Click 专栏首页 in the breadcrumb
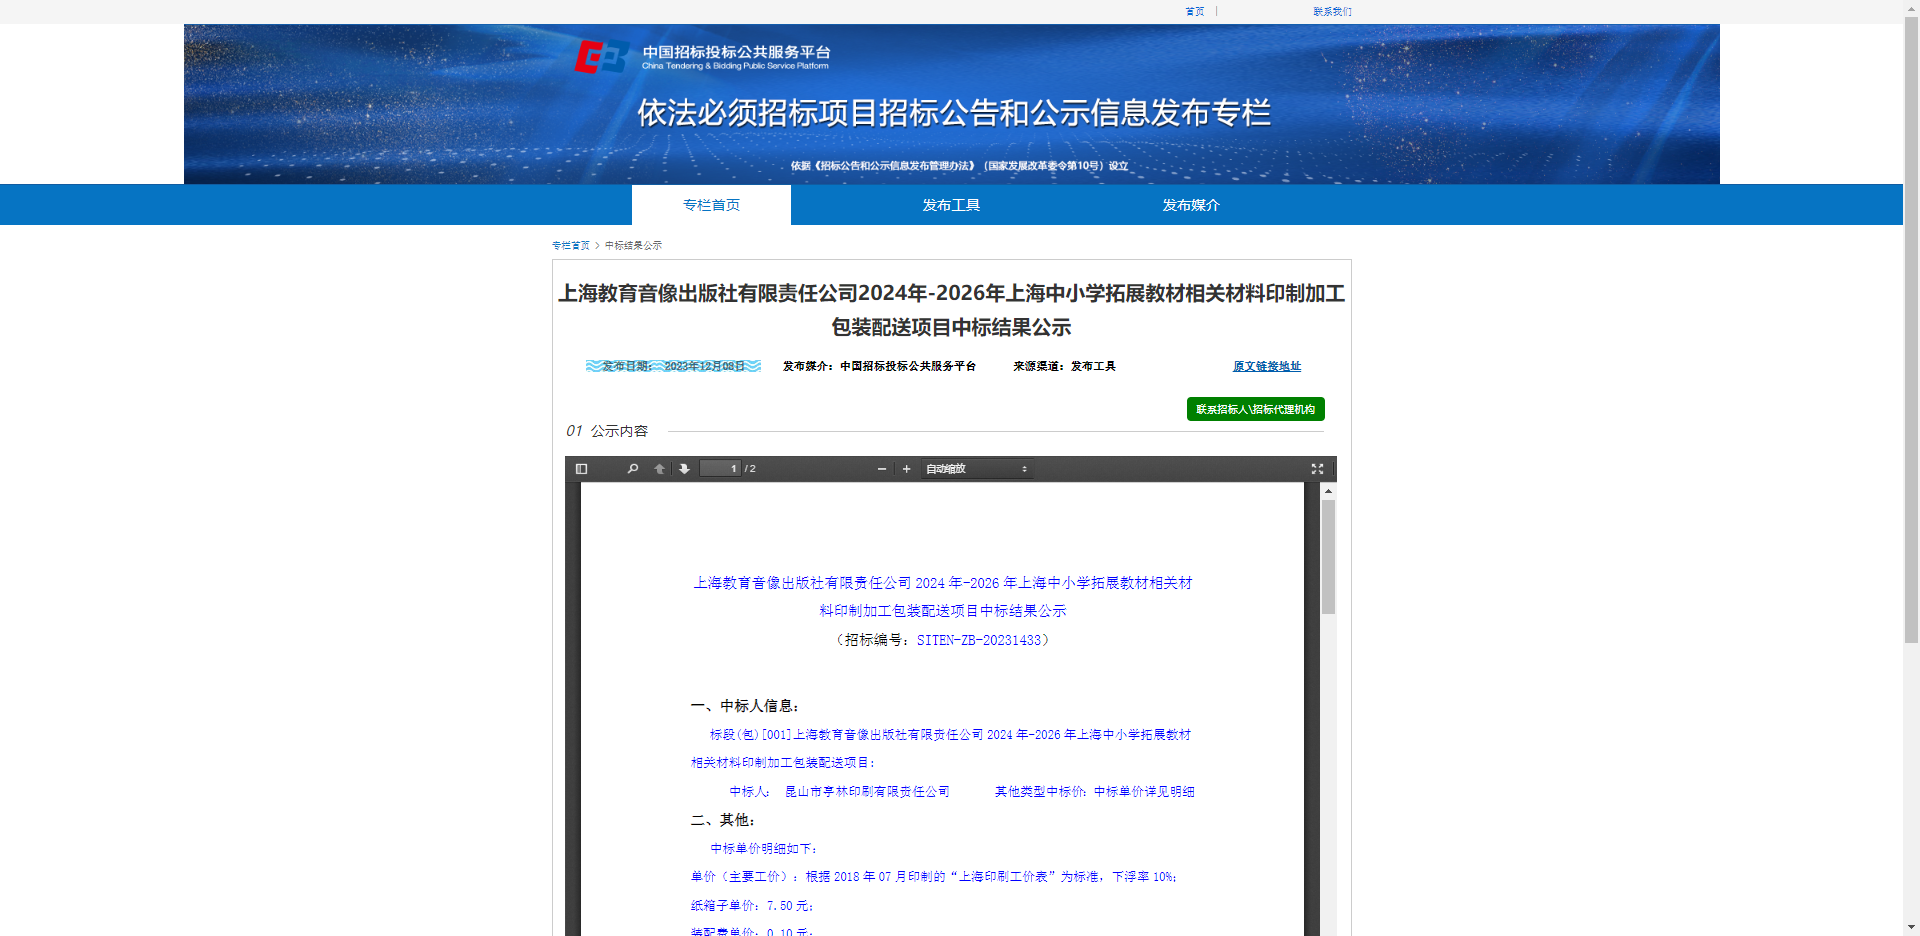 [x=571, y=245]
